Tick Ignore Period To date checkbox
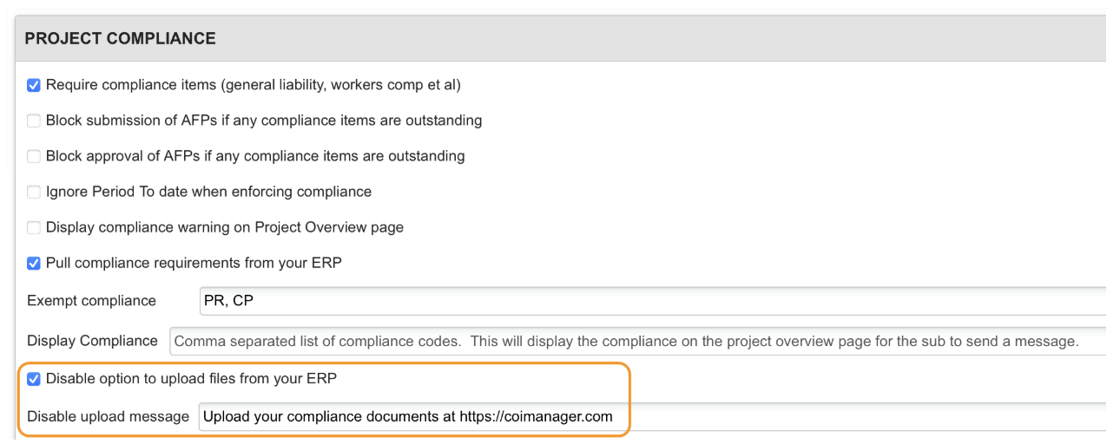1120x444 pixels. [34, 192]
